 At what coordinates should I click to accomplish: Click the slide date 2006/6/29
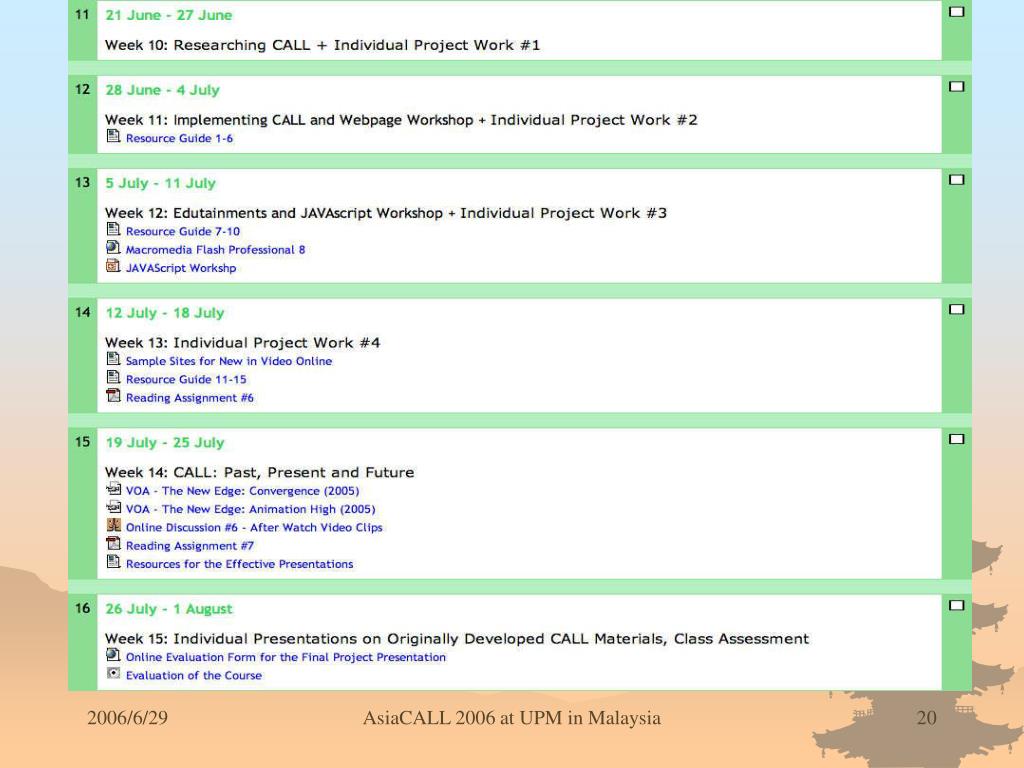coord(127,718)
